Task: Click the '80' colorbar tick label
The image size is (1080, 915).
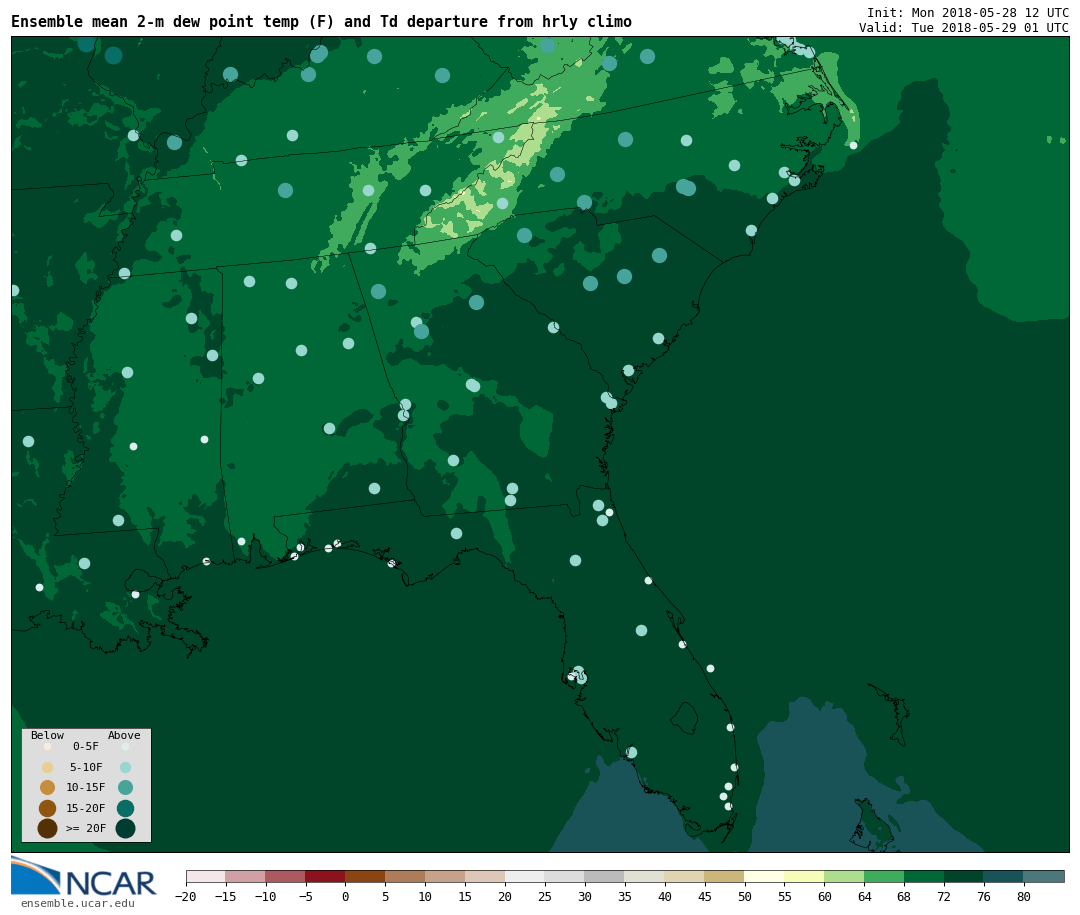Action: click(1024, 896)
